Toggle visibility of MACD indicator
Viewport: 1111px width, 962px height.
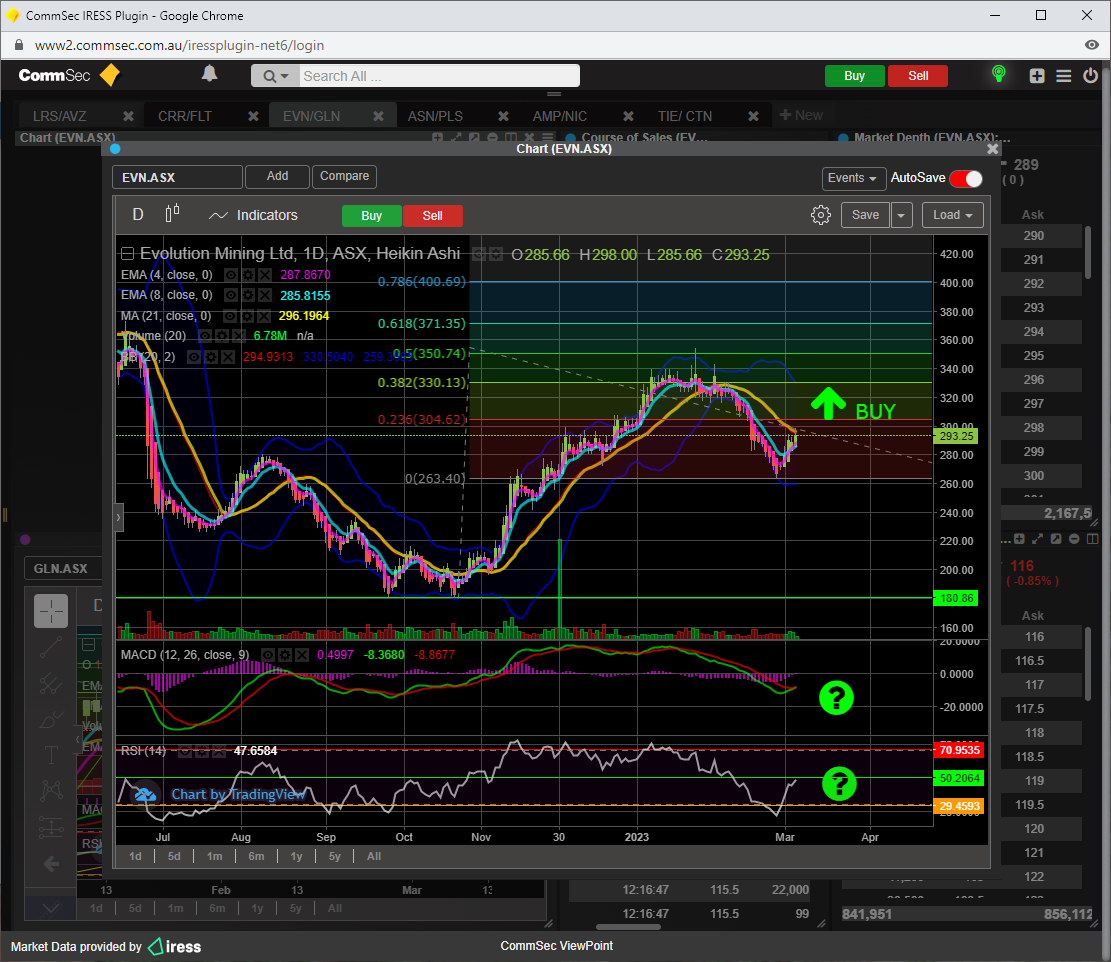(x=268, y=655)
